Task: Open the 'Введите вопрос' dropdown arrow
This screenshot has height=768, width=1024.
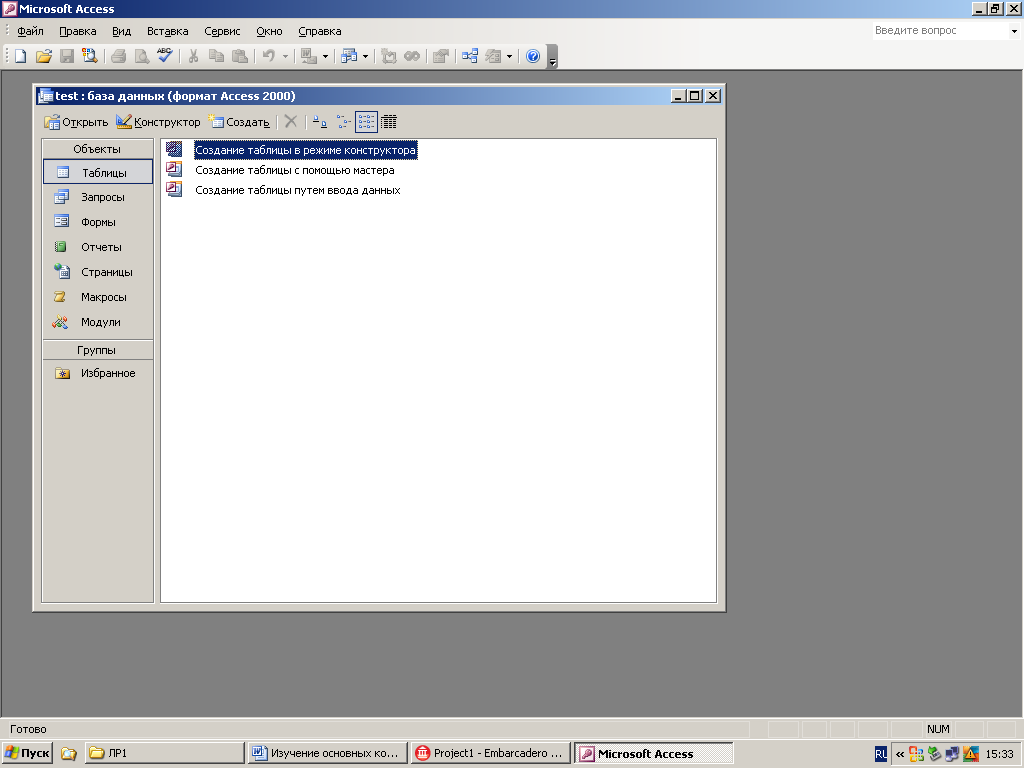Action: (x=1014, y=31)
